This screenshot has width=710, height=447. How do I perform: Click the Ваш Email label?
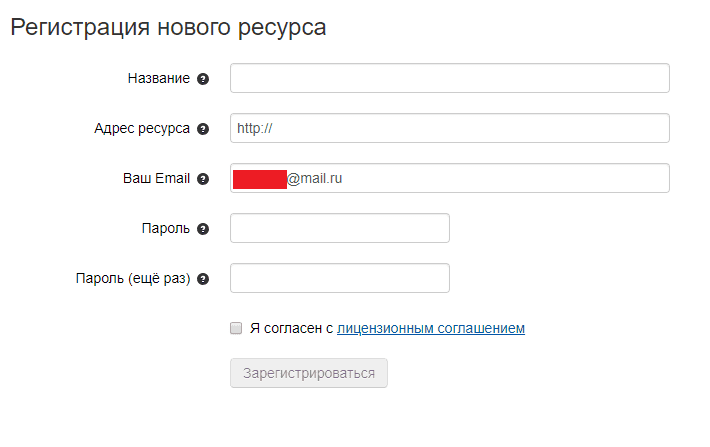click(150, 179)
